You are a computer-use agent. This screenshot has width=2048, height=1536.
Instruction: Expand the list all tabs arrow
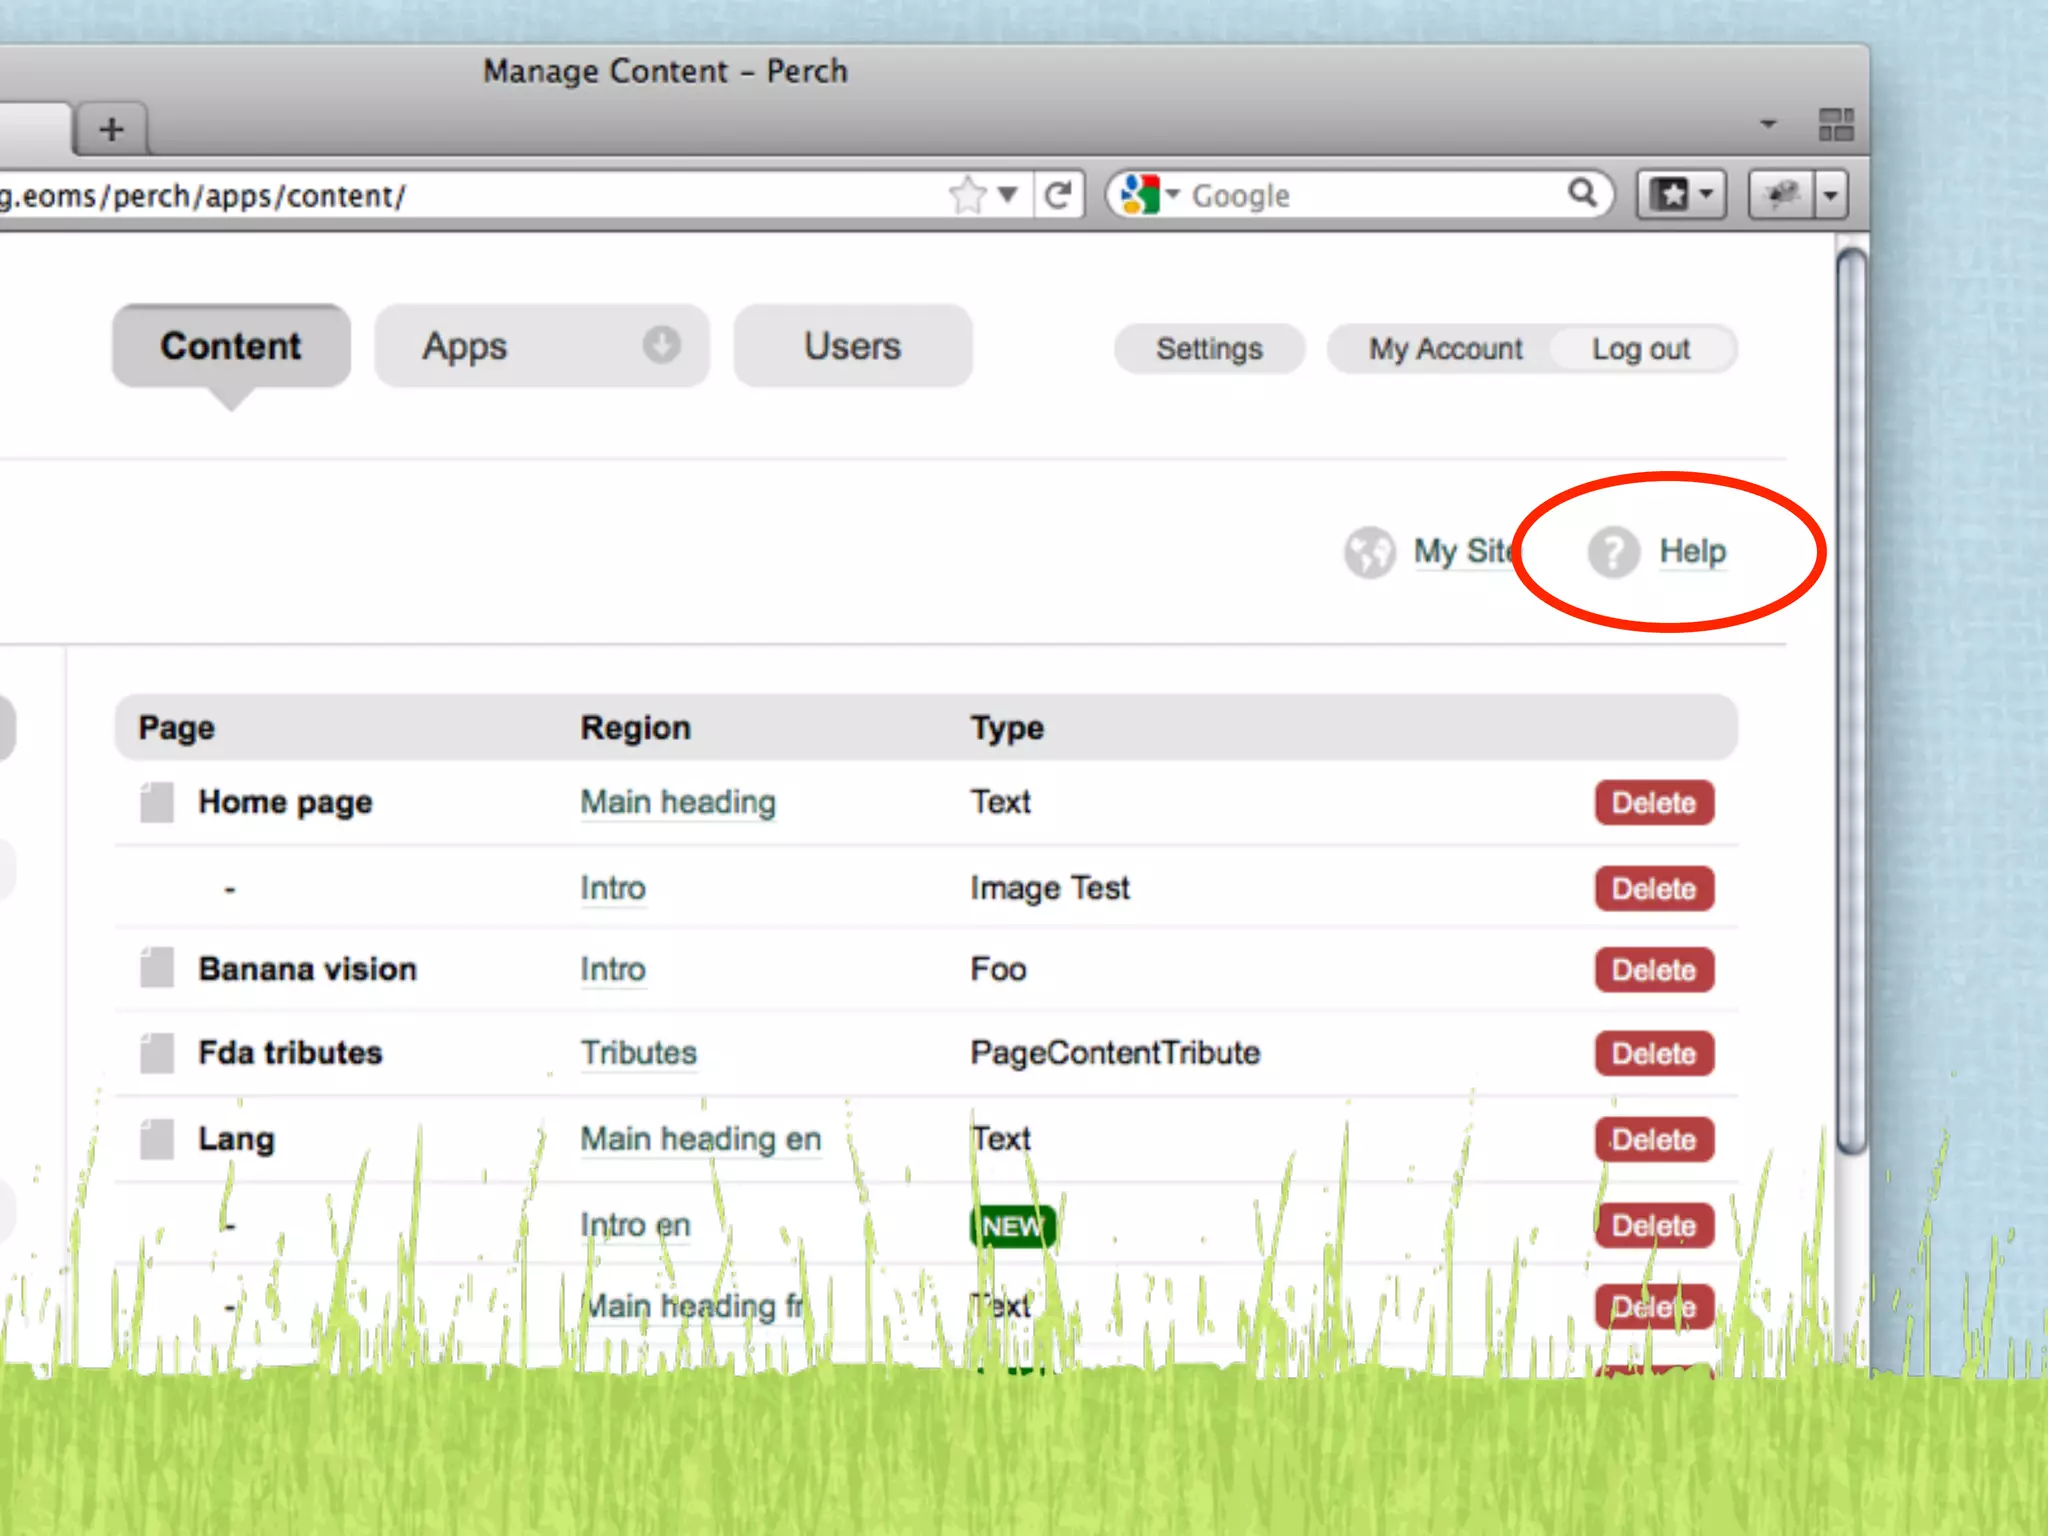[x=1768, y=124]
